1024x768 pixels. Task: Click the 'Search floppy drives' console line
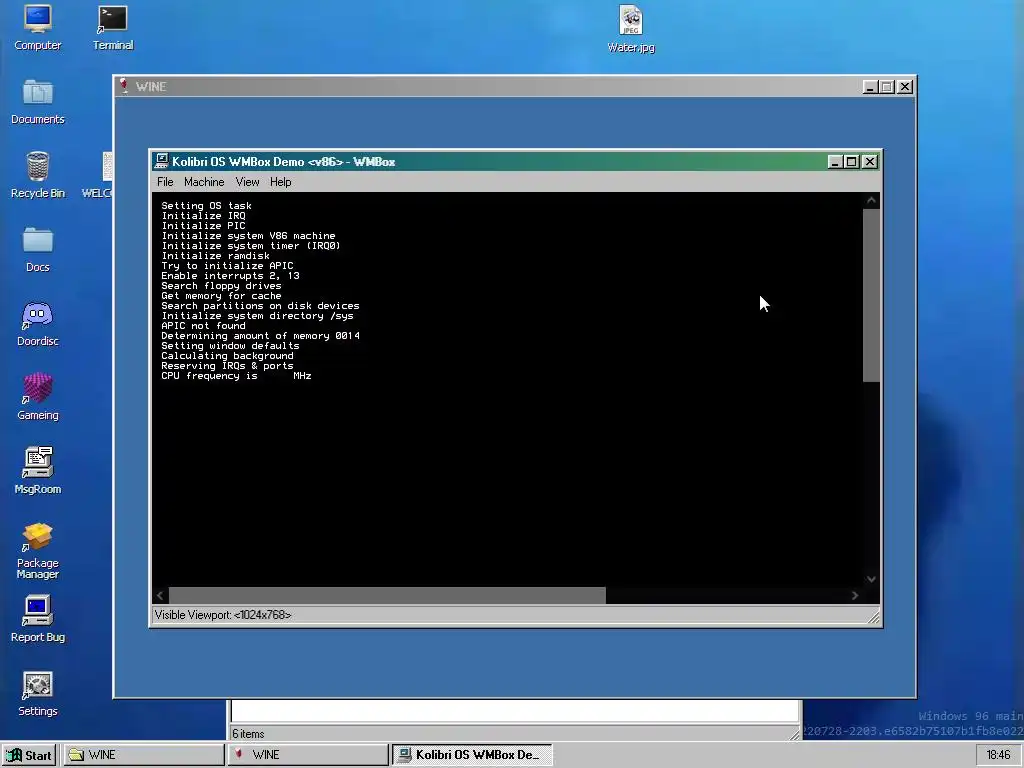click(x=221, y=286)
